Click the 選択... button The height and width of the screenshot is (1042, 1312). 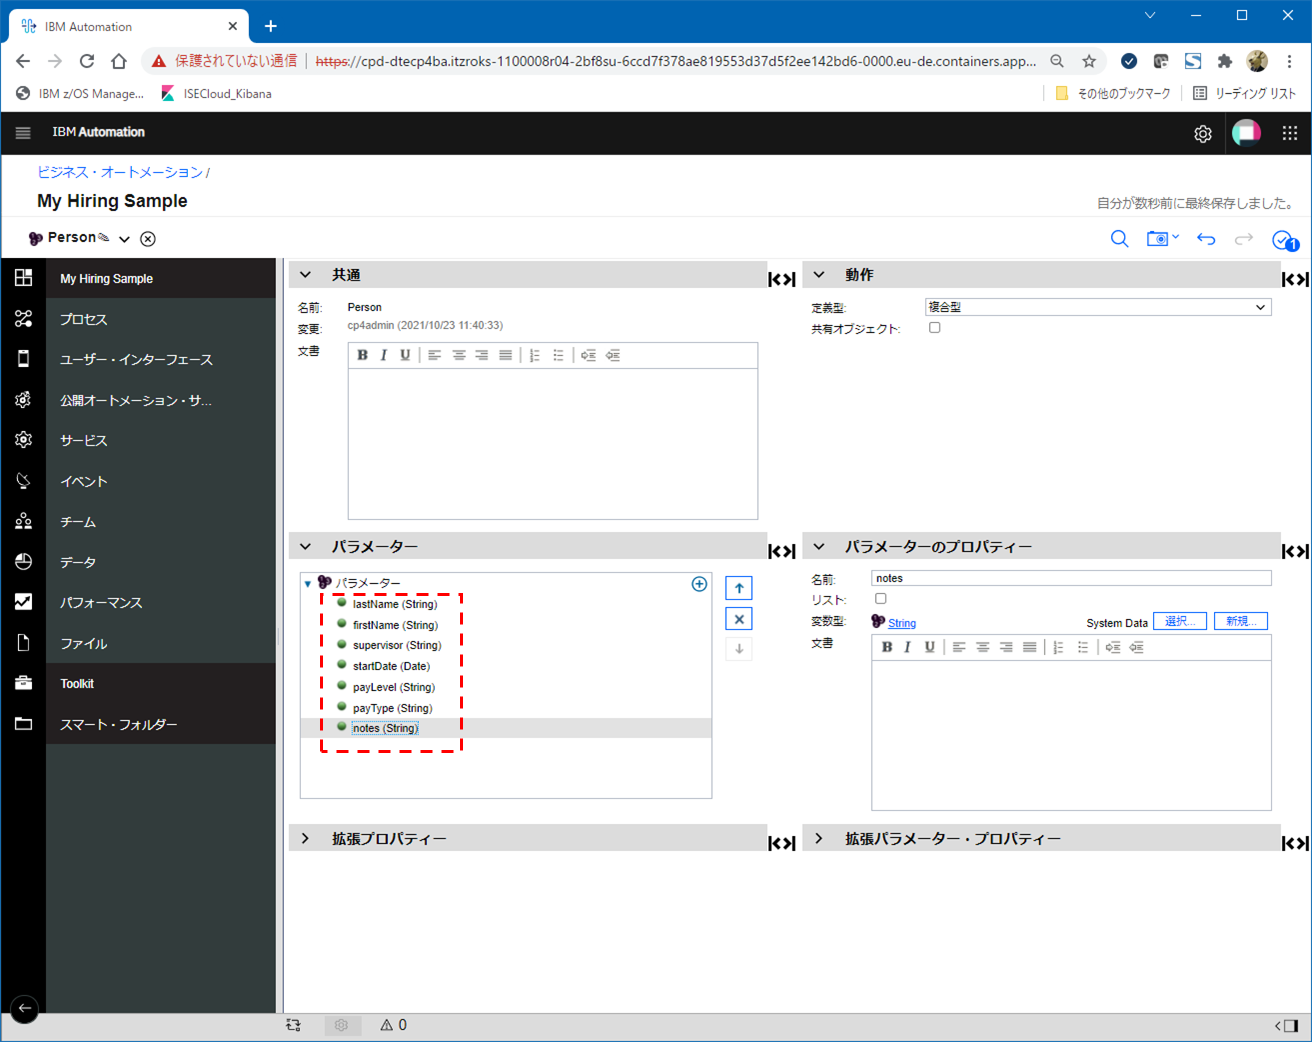[x=1180, y=622]
